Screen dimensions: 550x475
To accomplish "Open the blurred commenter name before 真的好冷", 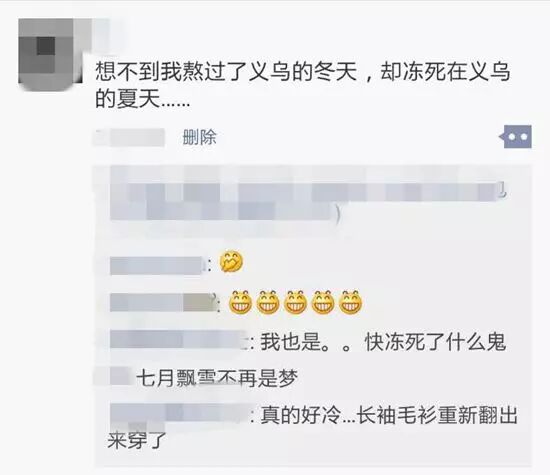I will click(180, 413).
